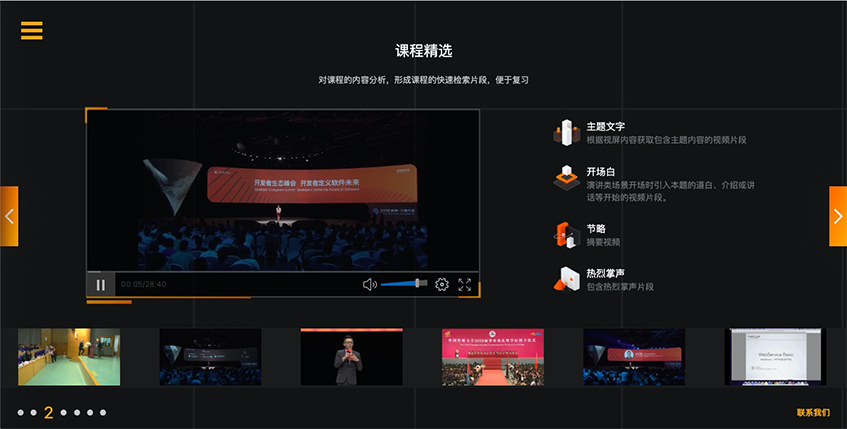
Task: Click the 联系我们 link
Action: (813, 413)
